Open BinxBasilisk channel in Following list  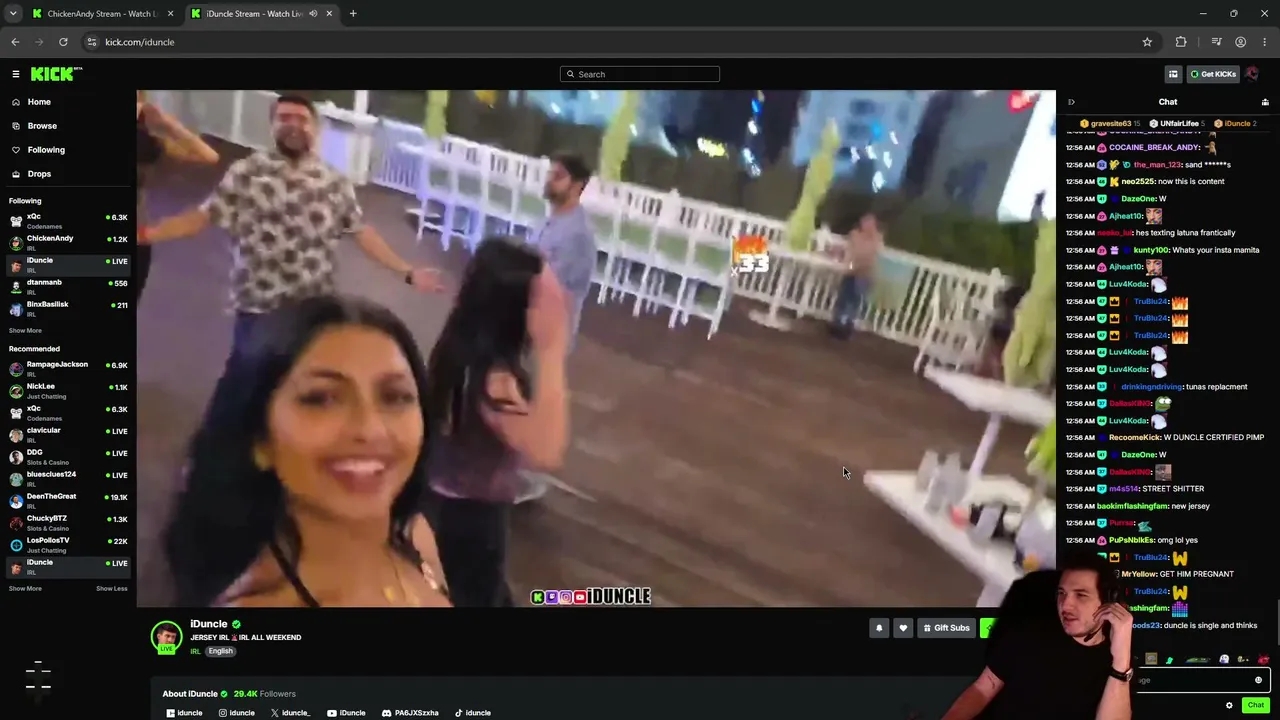(66, 308)
